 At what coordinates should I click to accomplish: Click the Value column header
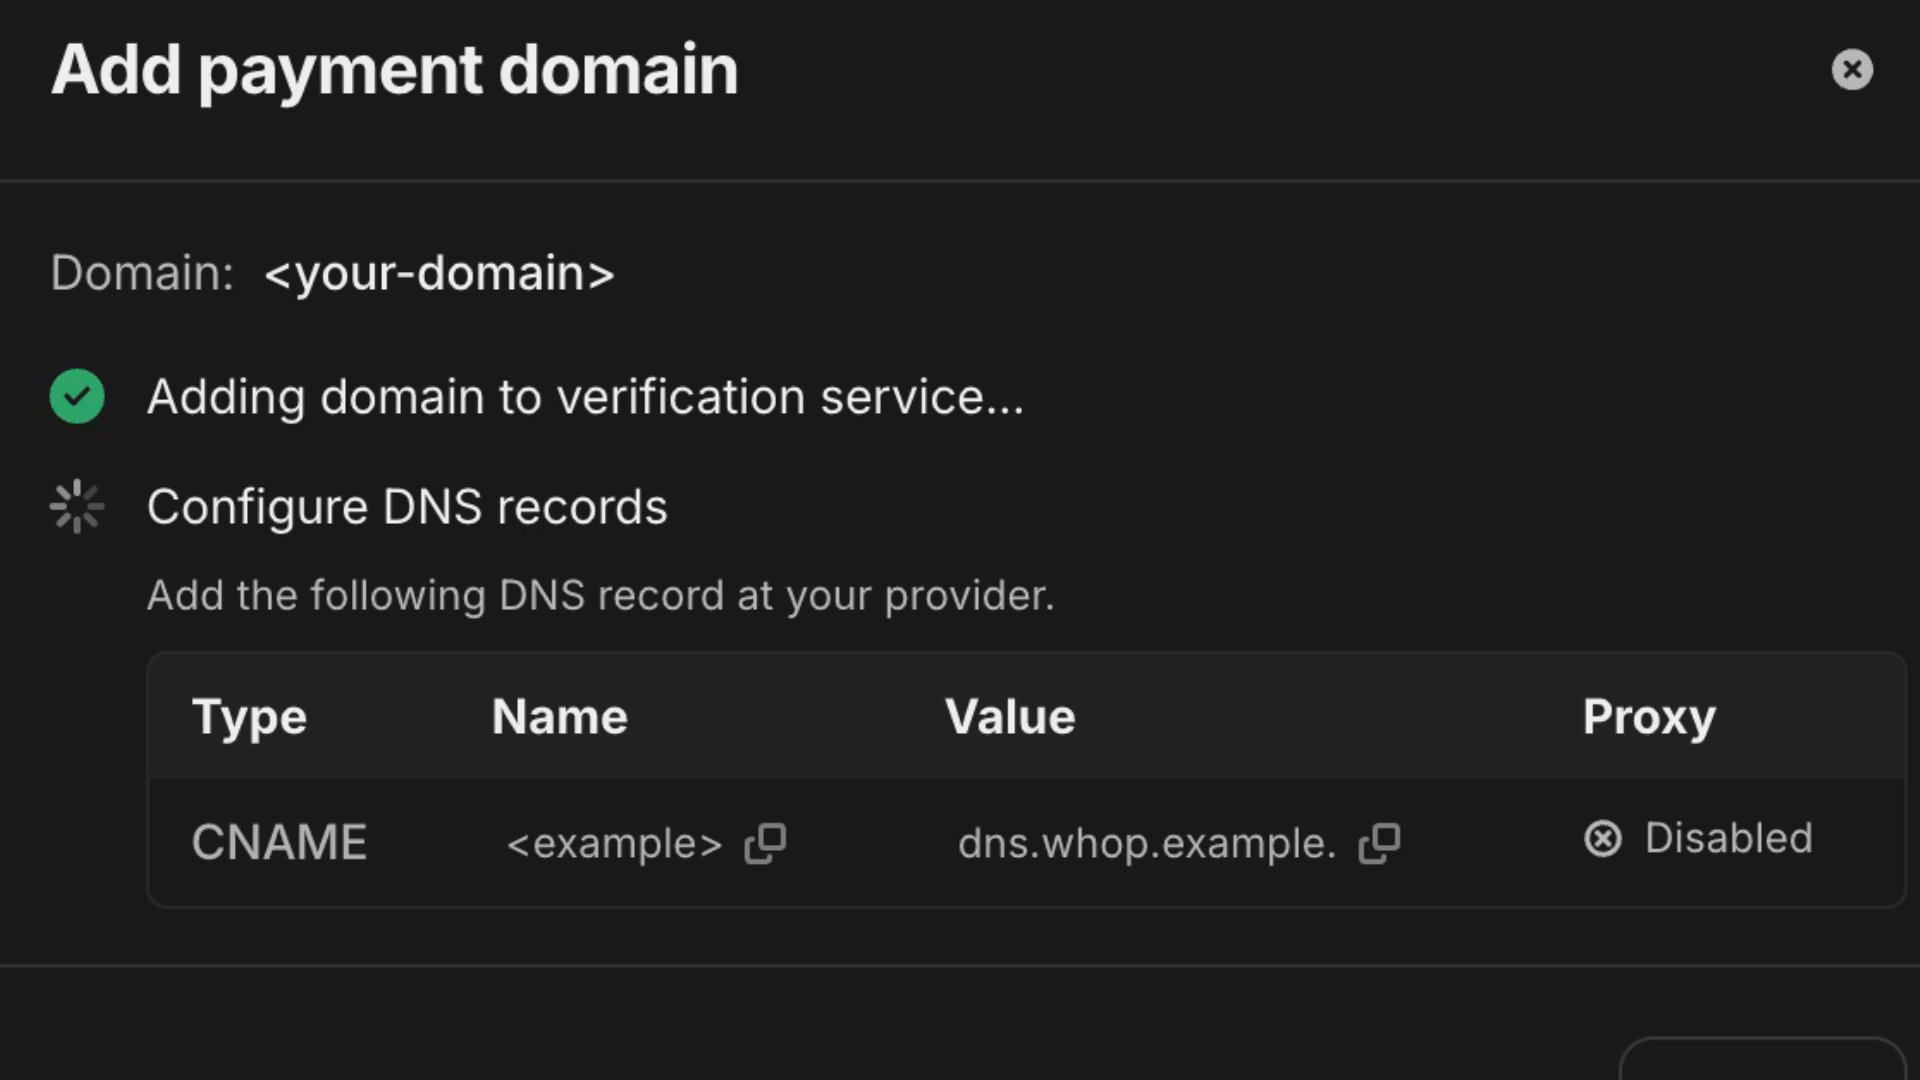pyautogui.click(x=1010, y=717)
